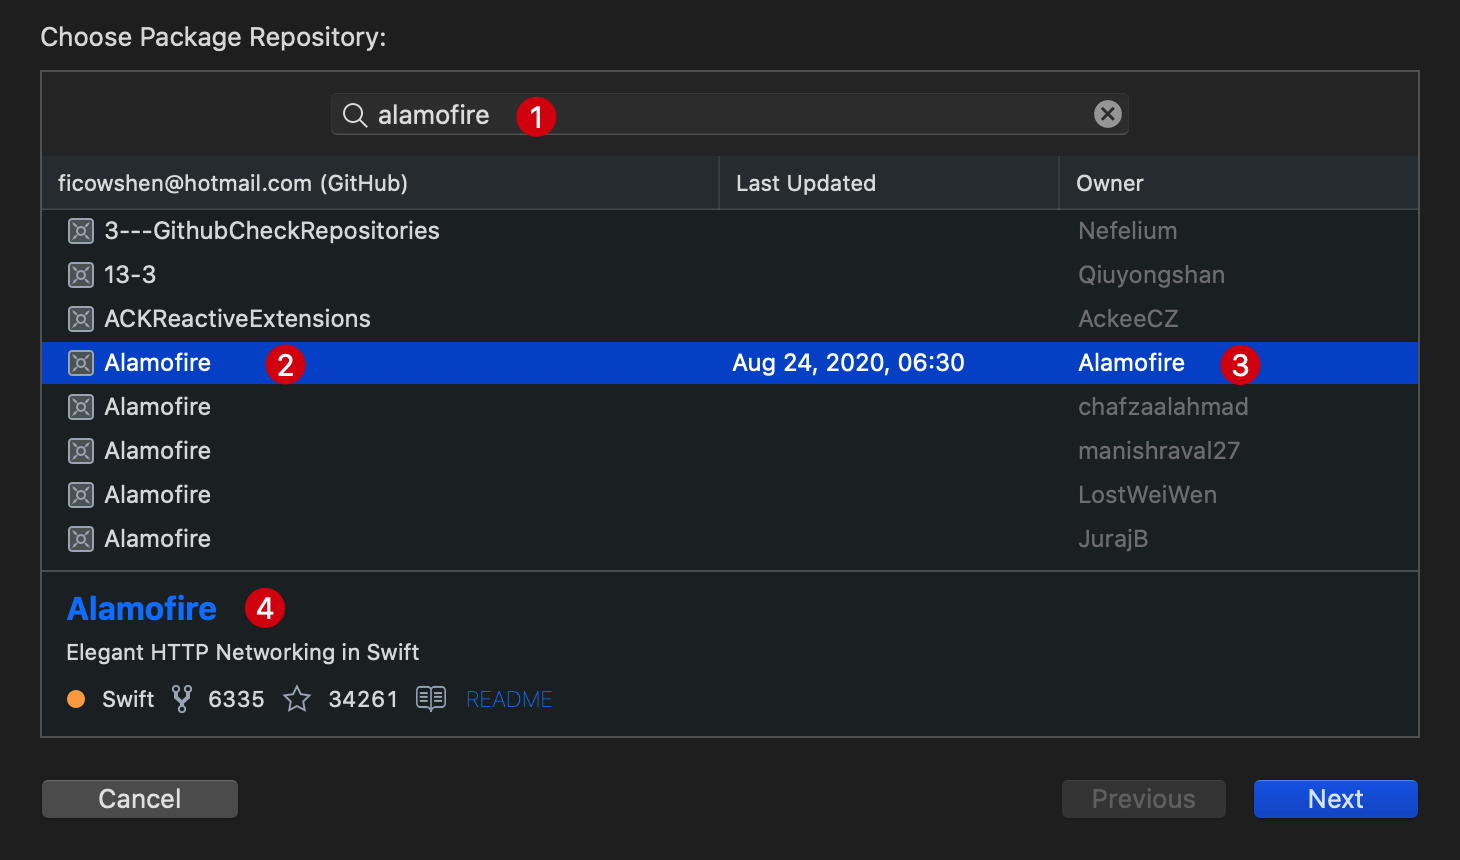This screenshot has width=1460, height=860.
Task: Select the 3---GithubCheckRepositories repository
Action: [x=730, y=231]
